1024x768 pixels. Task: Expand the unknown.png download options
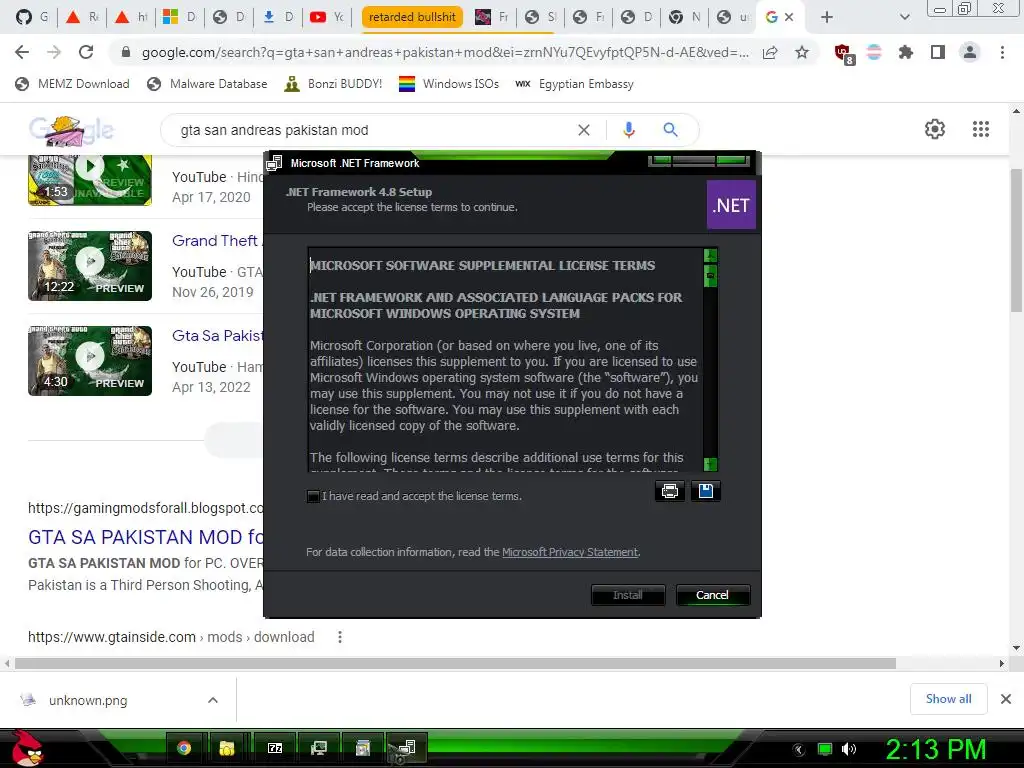(x=213, y=700)
